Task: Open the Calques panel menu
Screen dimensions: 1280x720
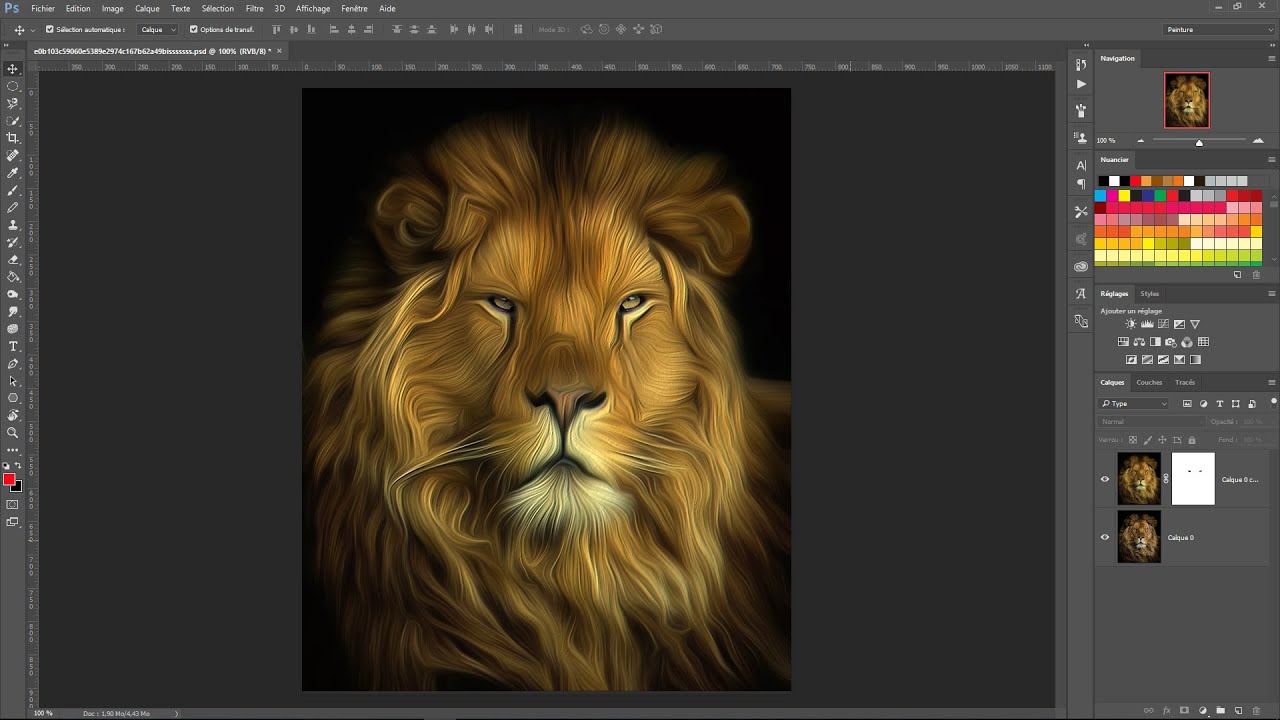Action: 1272,383
